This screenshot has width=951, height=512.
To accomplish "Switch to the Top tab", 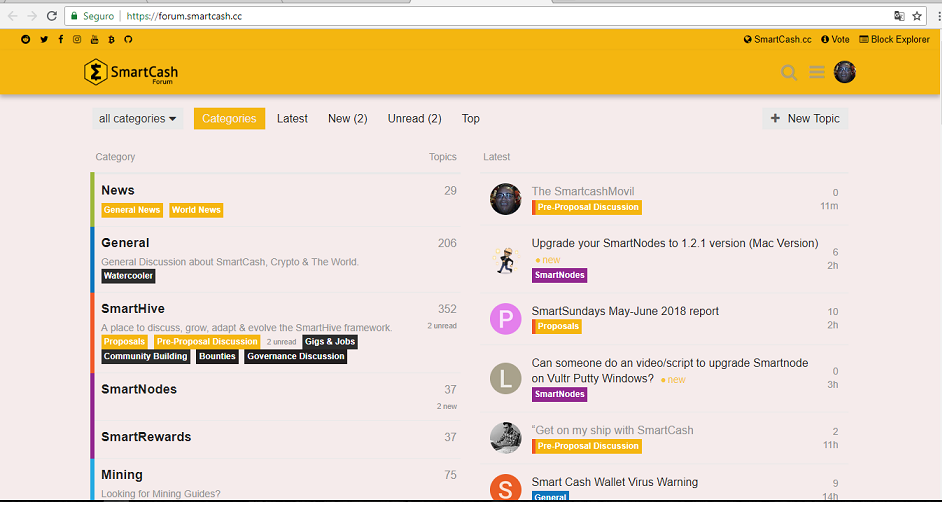I will (x=471, y=118).
